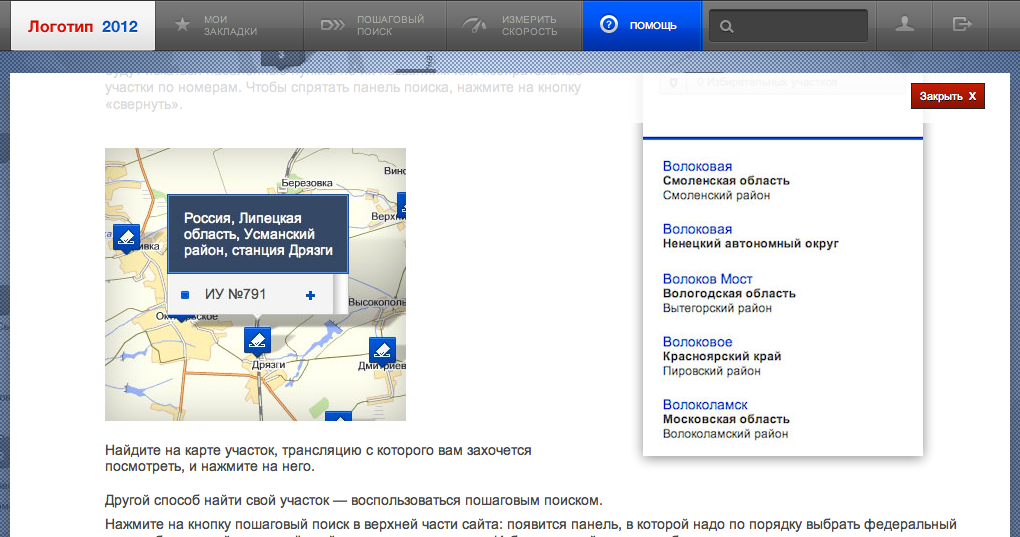1020x537 pixels.
Task: Click the question mark Помощь icon
Action: [607, 25]
